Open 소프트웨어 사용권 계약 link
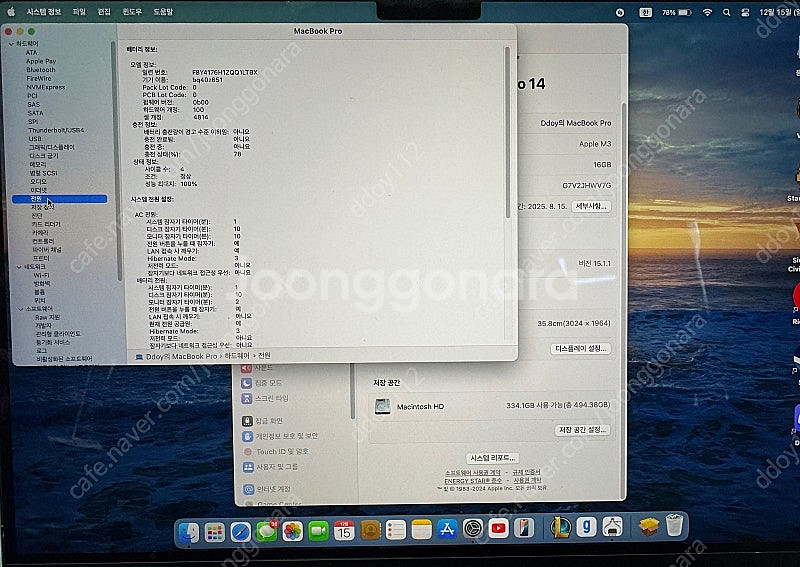Screen dimensions: 800x567 [x=473, y=473]
